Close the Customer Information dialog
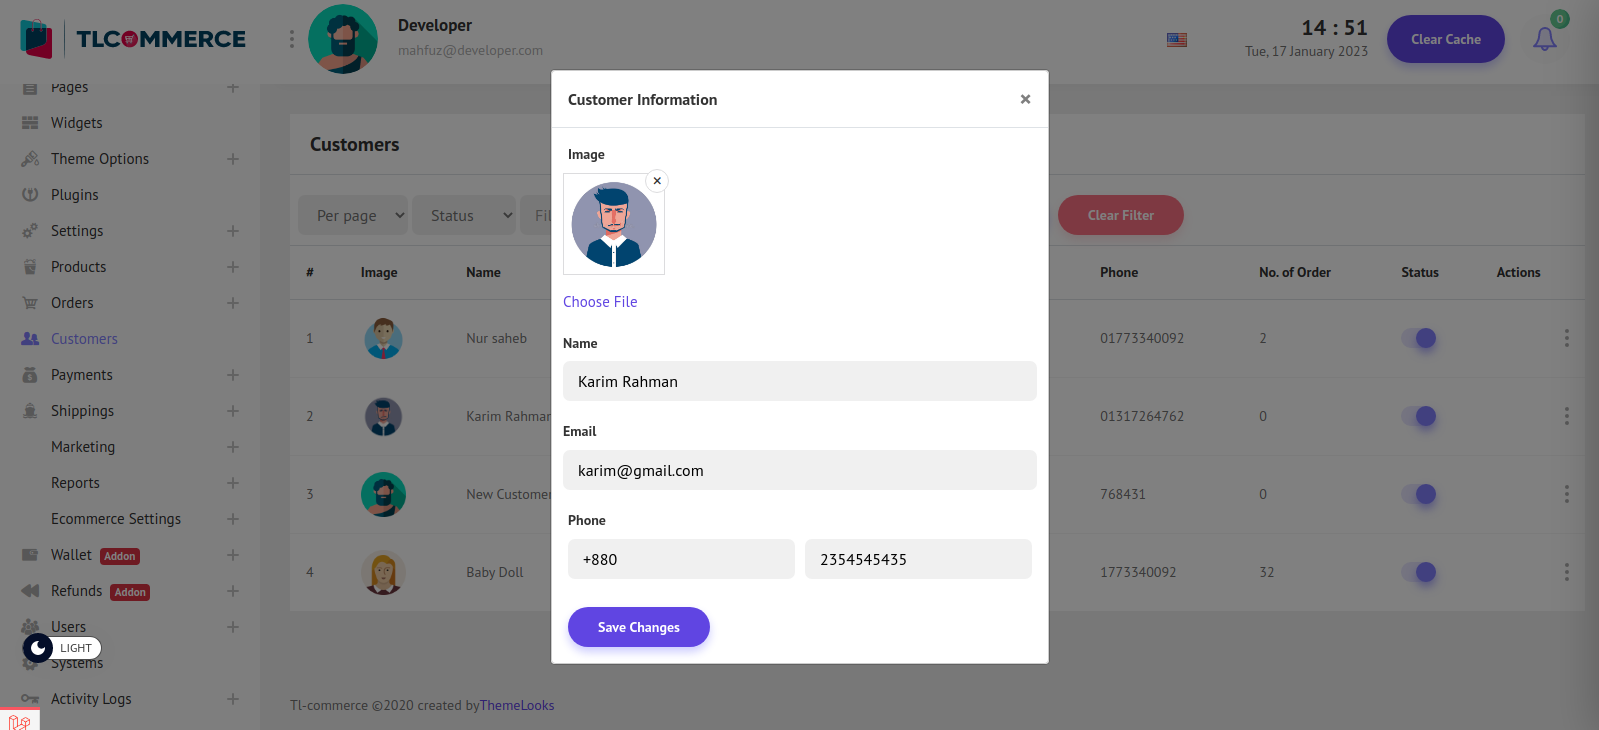Screen dimensions: 1599x730 (x=1025, y=99)
